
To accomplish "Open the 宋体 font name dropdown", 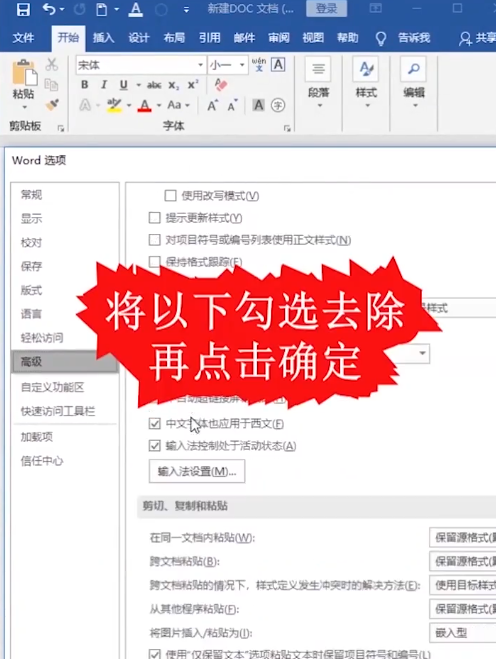I will click(x=201, y=65).
